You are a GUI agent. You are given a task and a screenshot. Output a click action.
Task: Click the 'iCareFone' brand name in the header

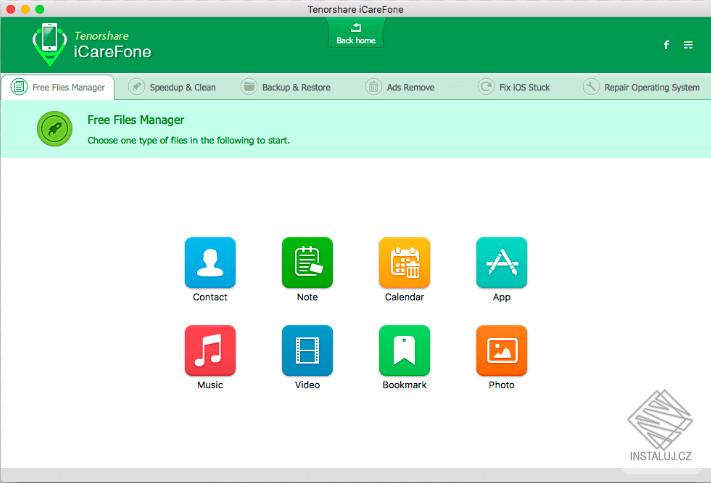[x=112, y=52]
